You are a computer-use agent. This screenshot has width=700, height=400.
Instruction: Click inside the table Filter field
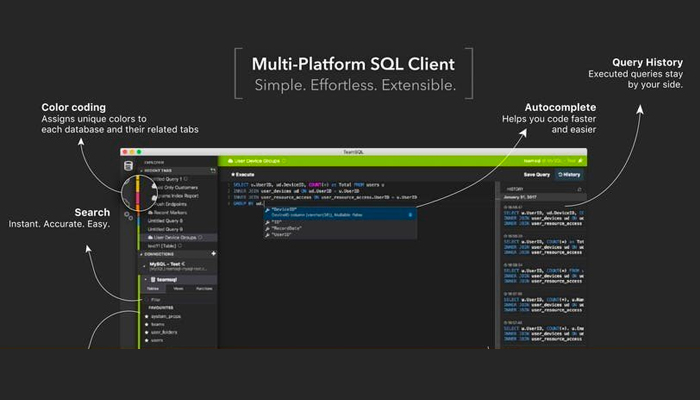(x=179, y=300)
